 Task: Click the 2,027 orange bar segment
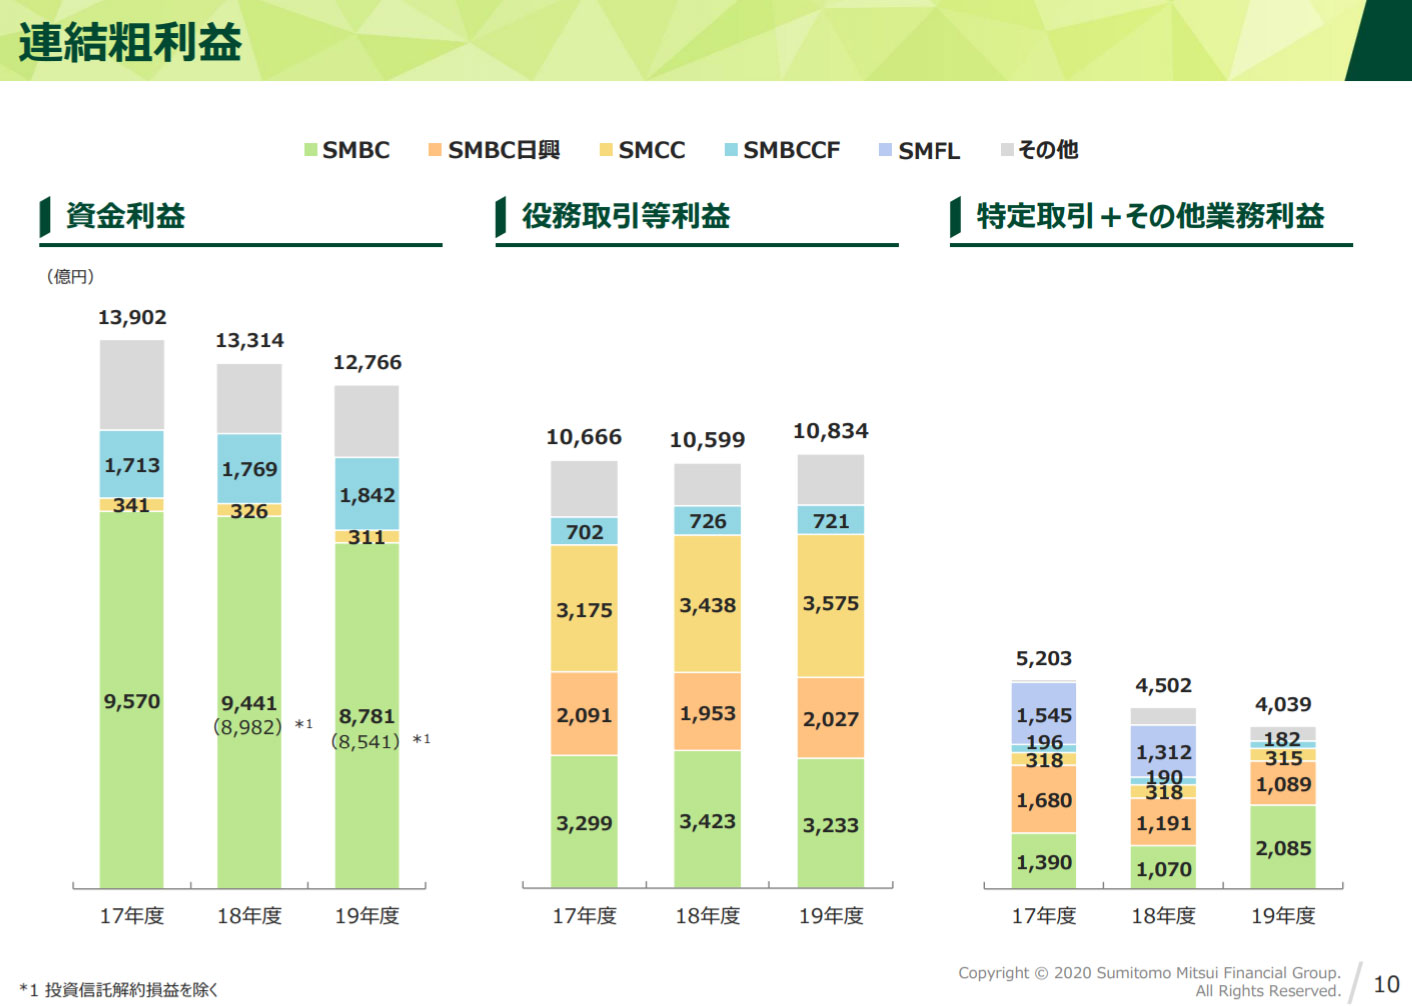click(x=830, y=718)
